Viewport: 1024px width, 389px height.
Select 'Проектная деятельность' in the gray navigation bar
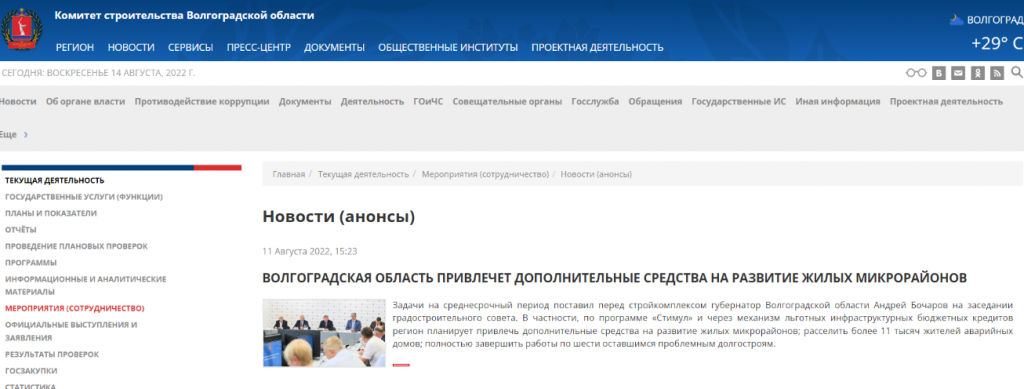(946, 101)
